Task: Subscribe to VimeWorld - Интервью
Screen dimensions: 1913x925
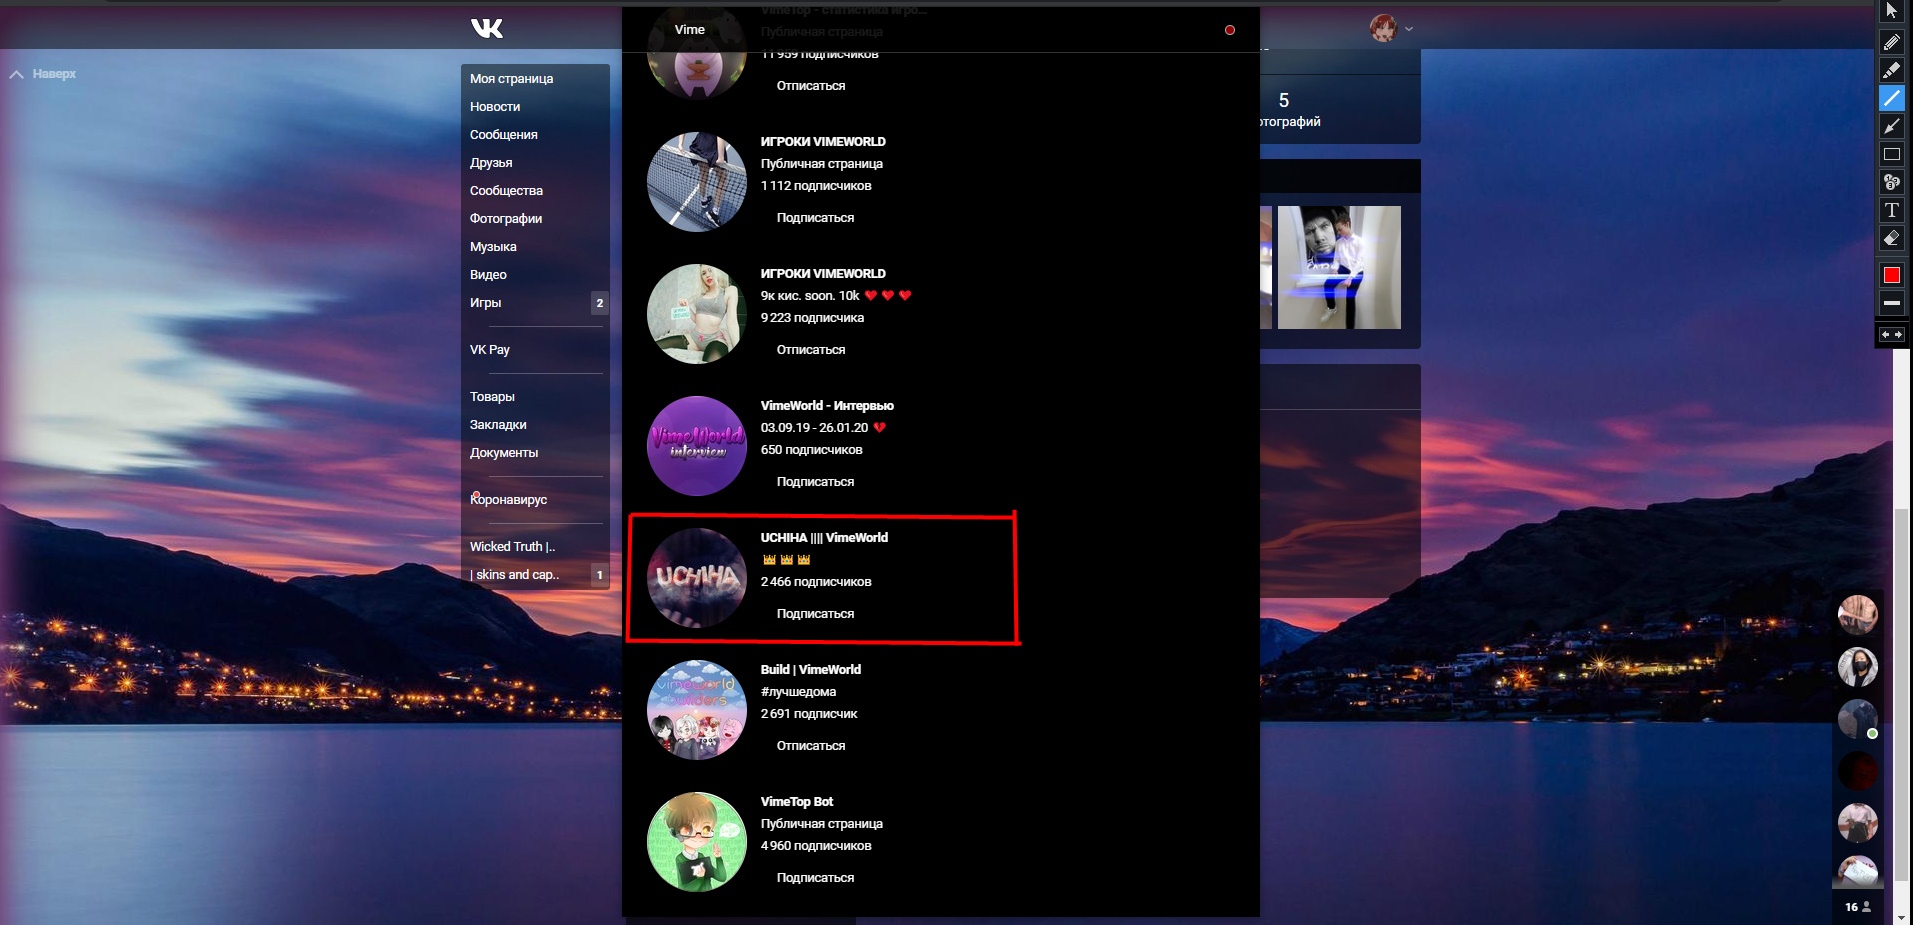Action: [815, 481]
